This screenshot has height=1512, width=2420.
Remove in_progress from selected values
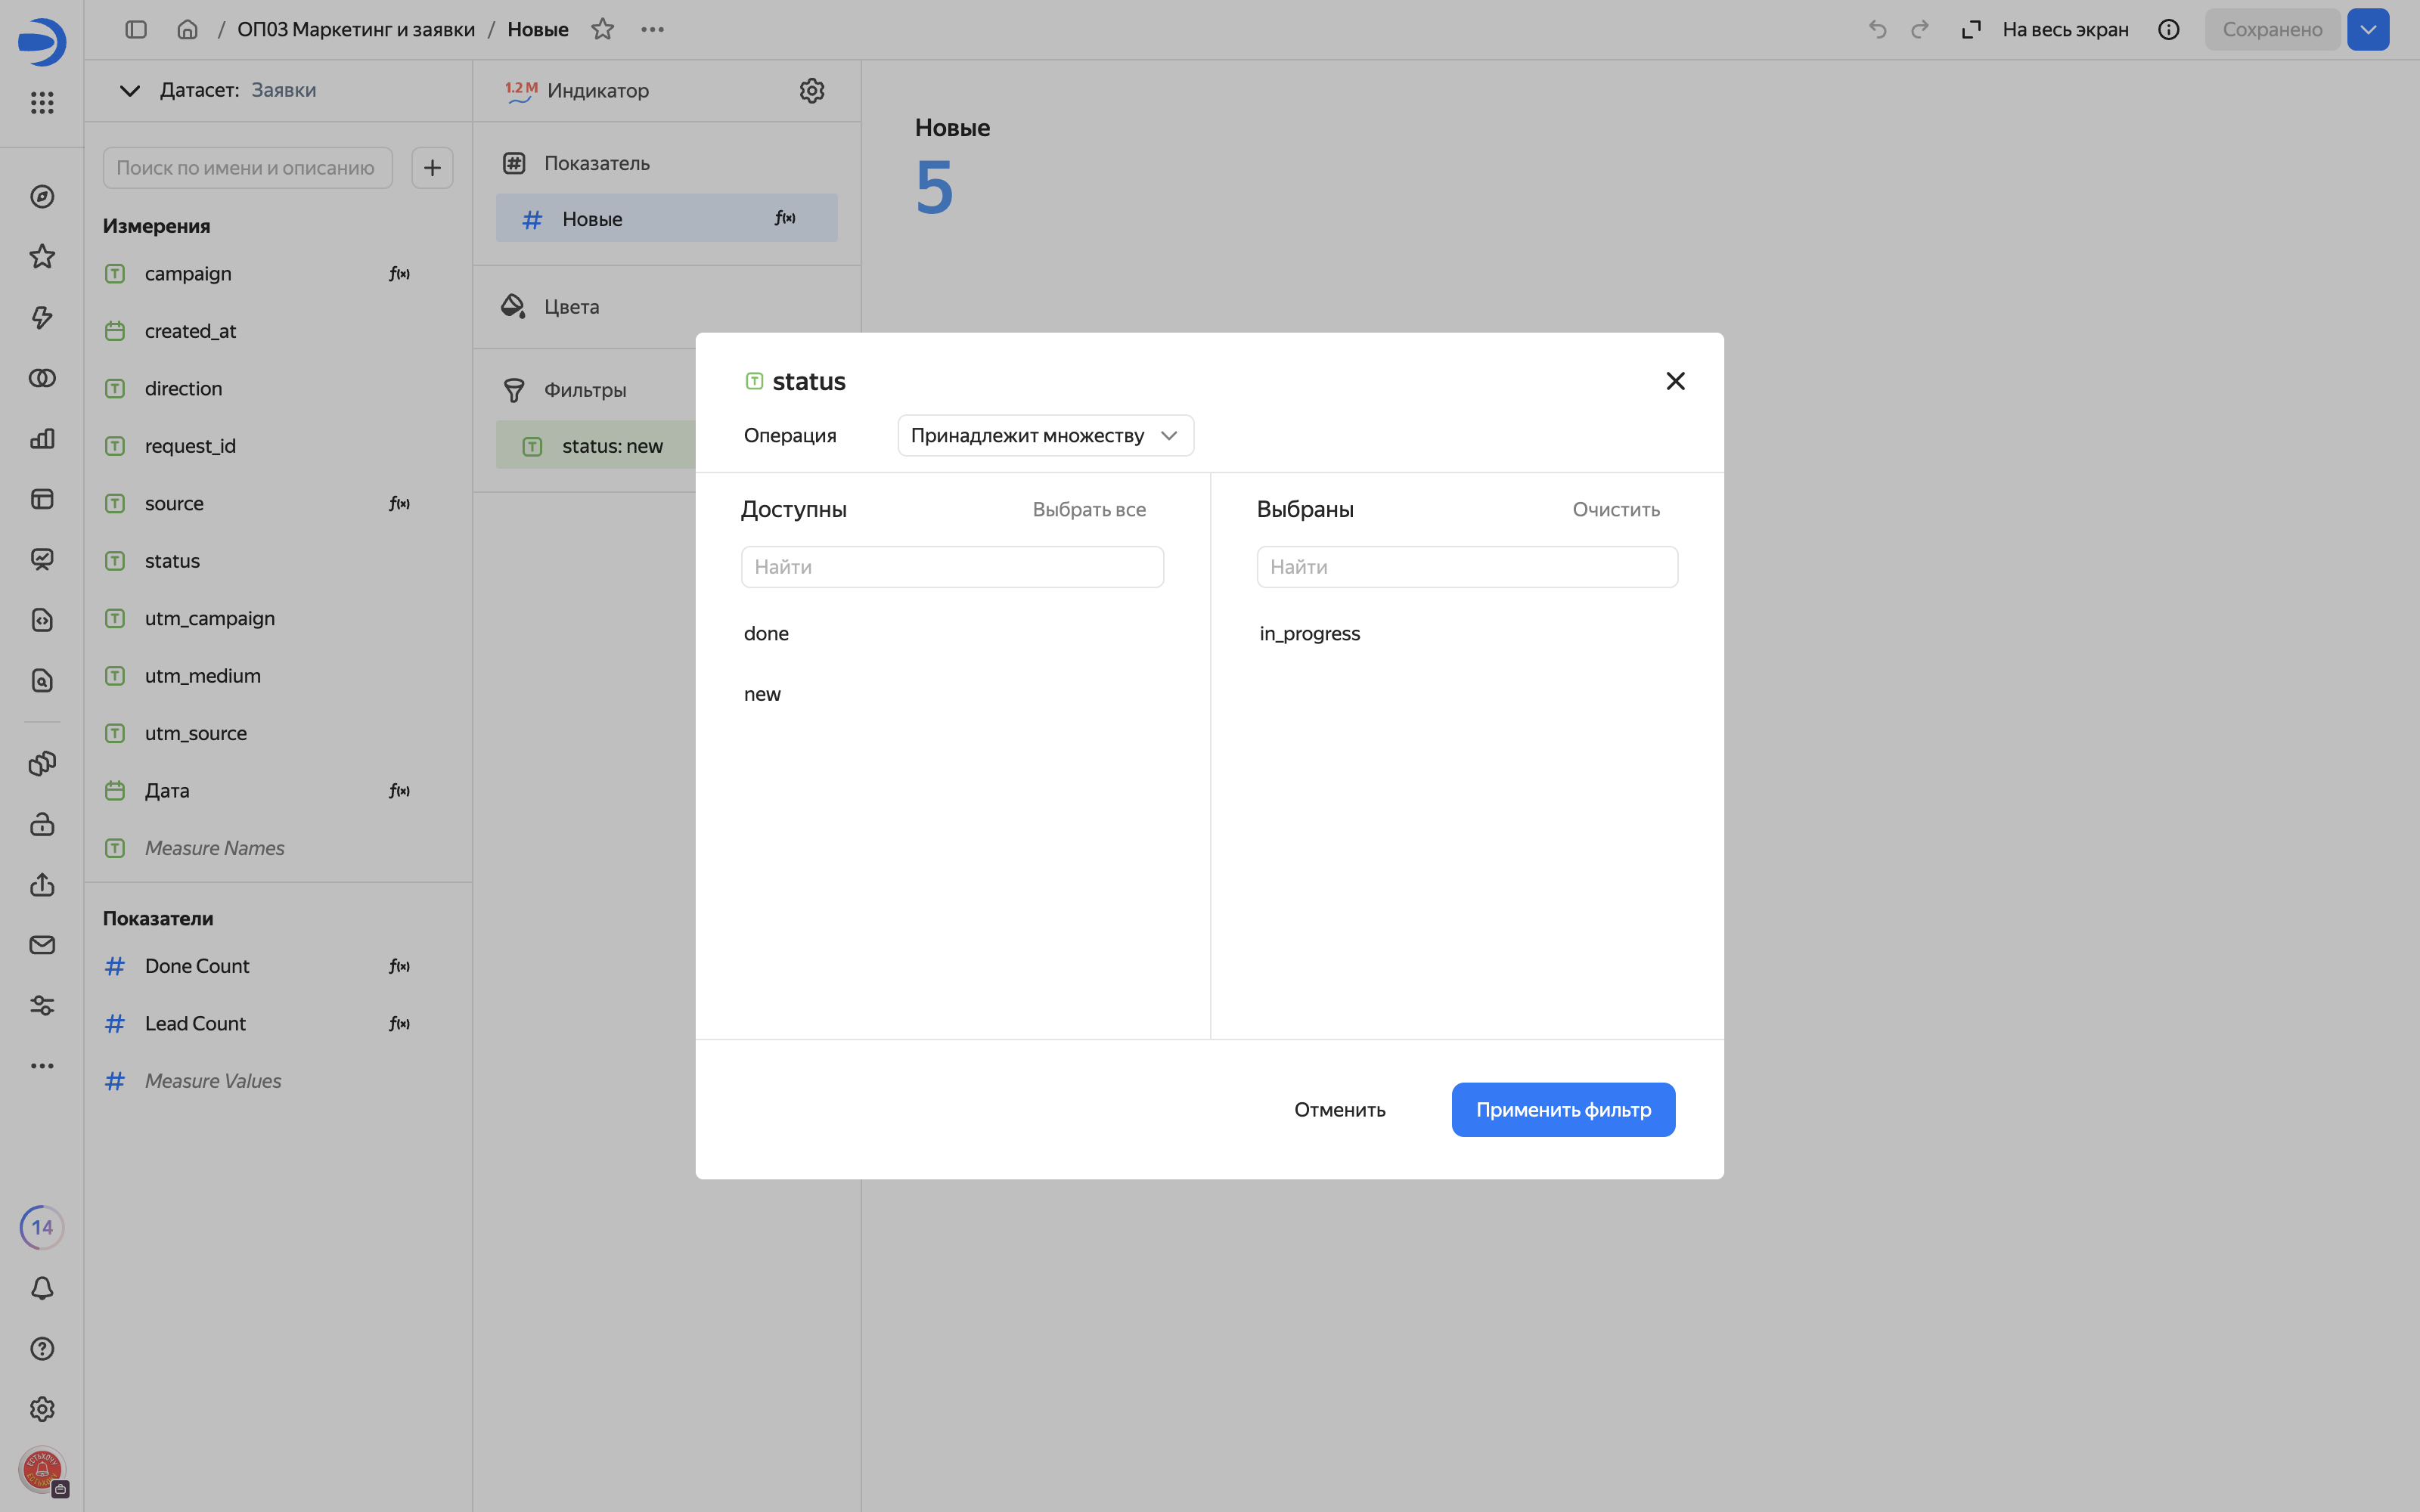pyautogui.click(x=1310, y=633)
